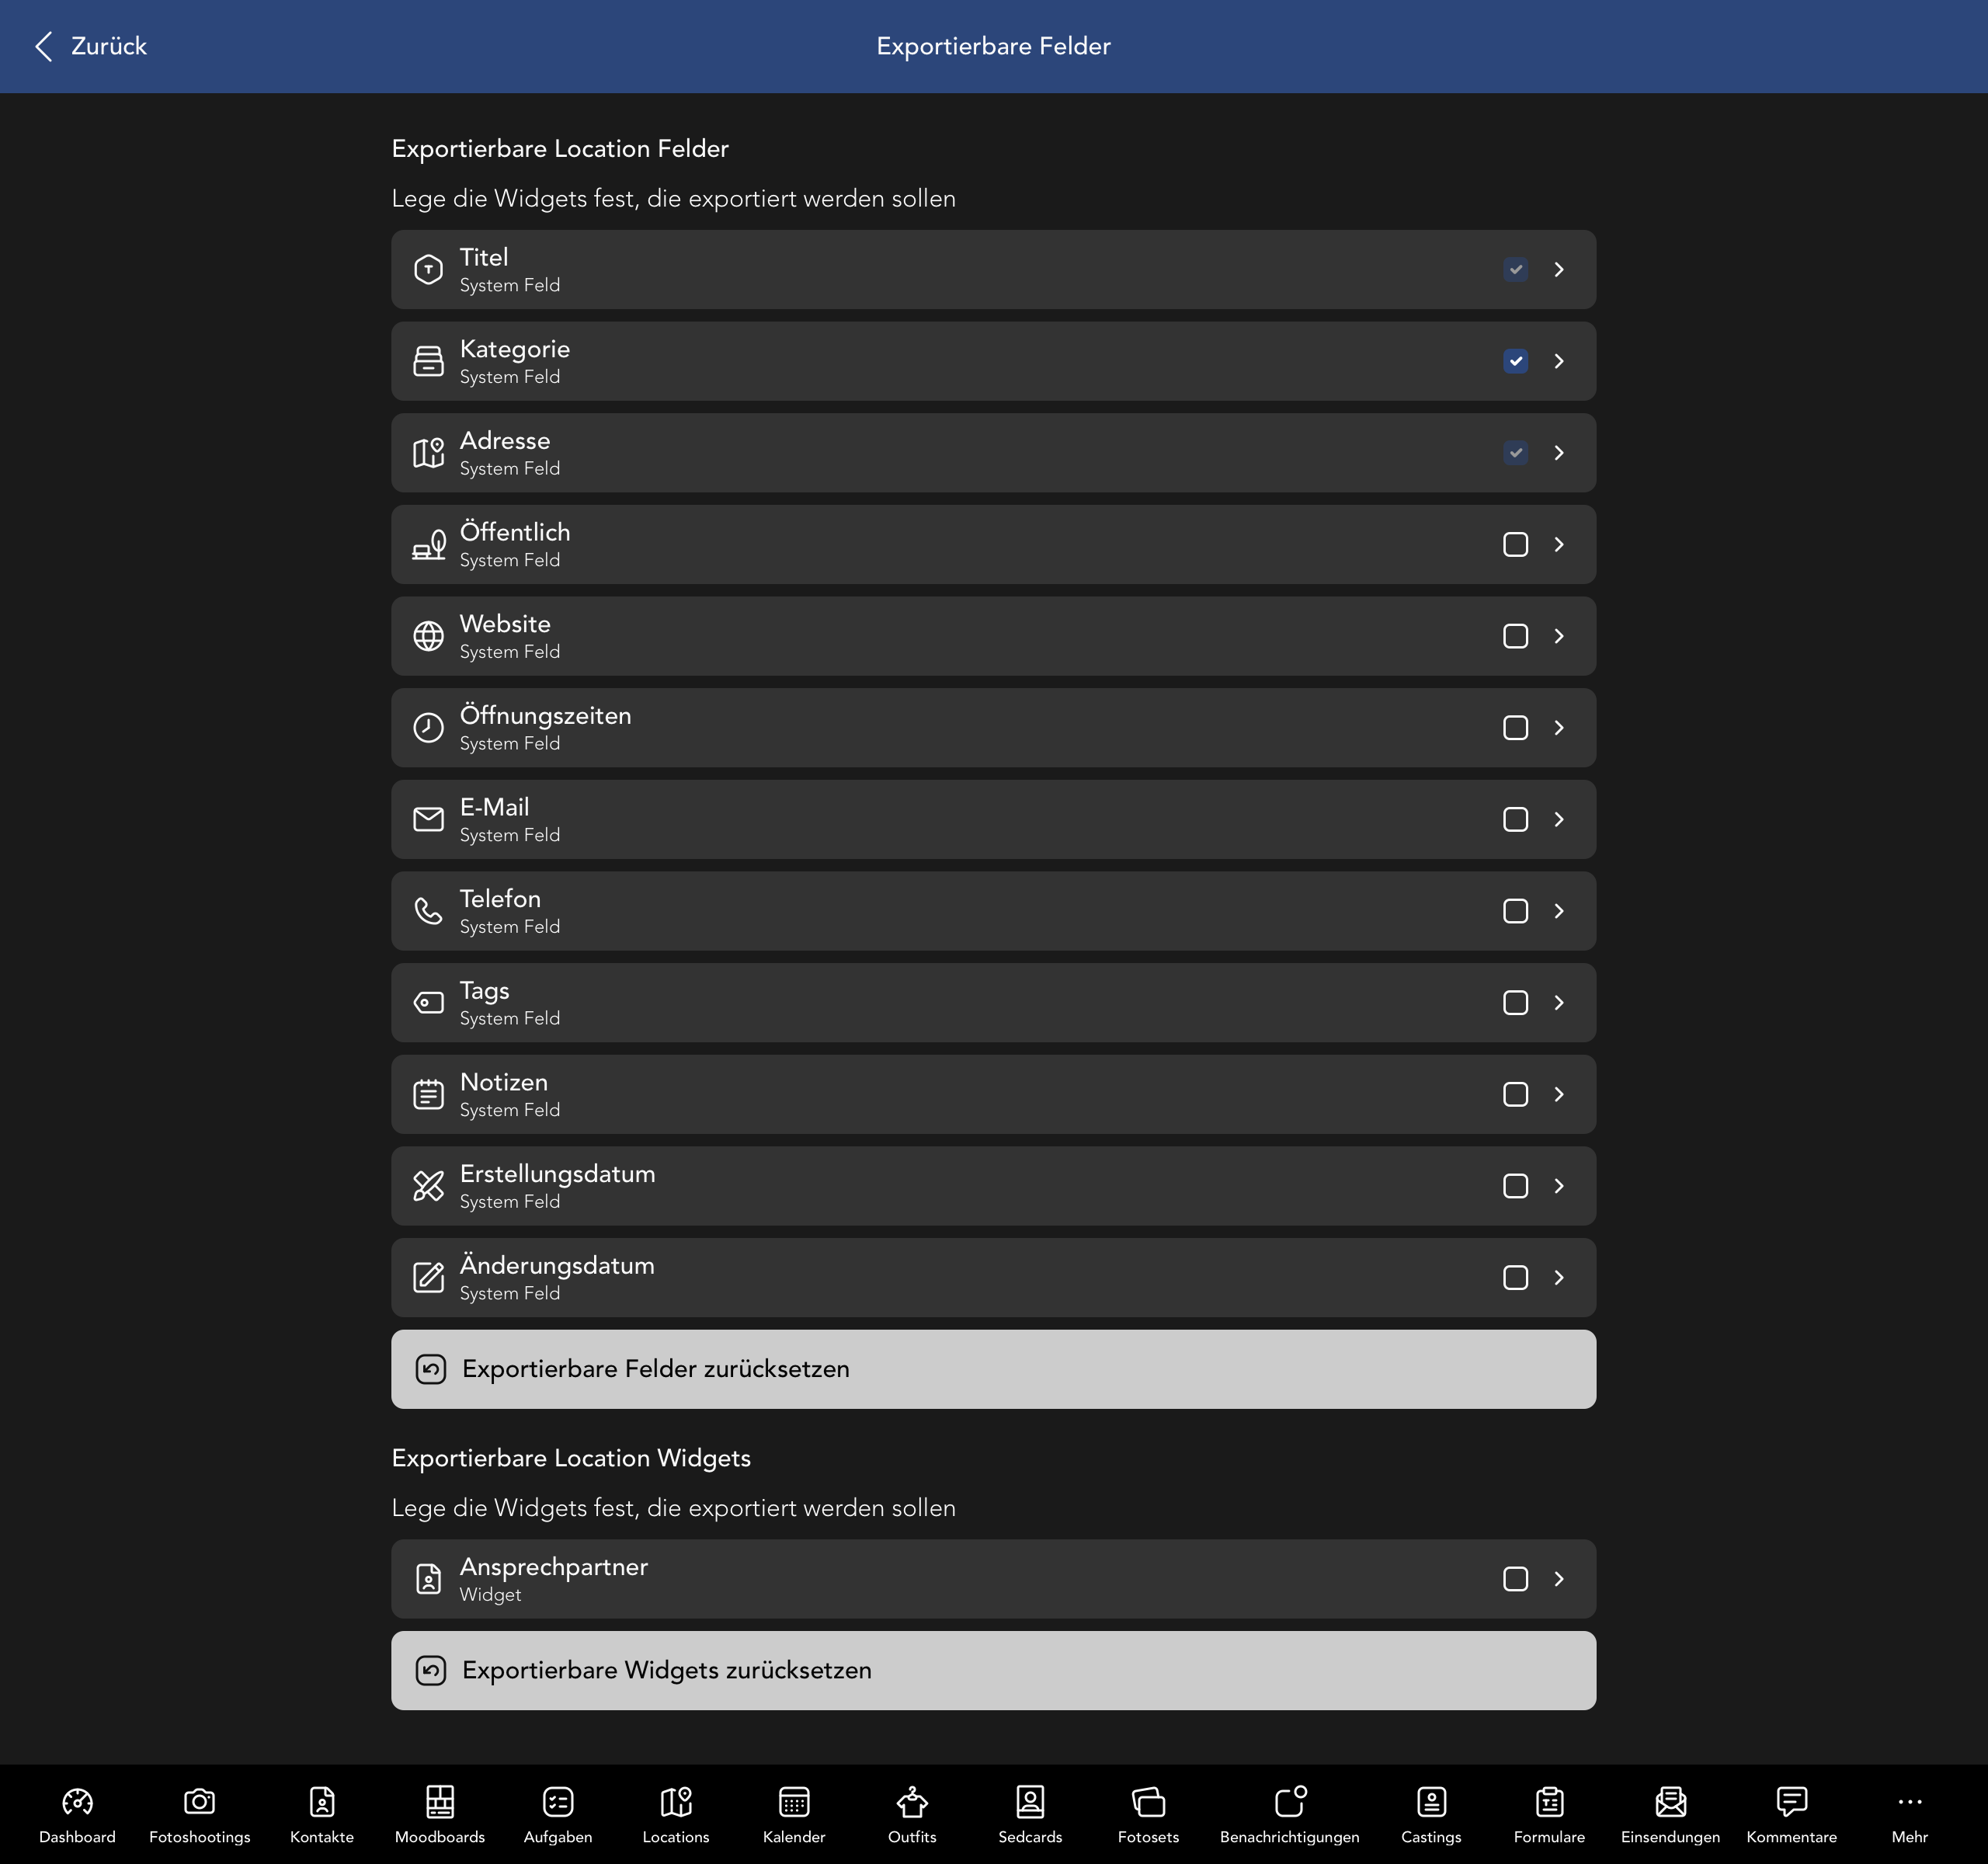
Task: Click the Erstellungsdatum pencil-ruler icon
Action: 428,1186
